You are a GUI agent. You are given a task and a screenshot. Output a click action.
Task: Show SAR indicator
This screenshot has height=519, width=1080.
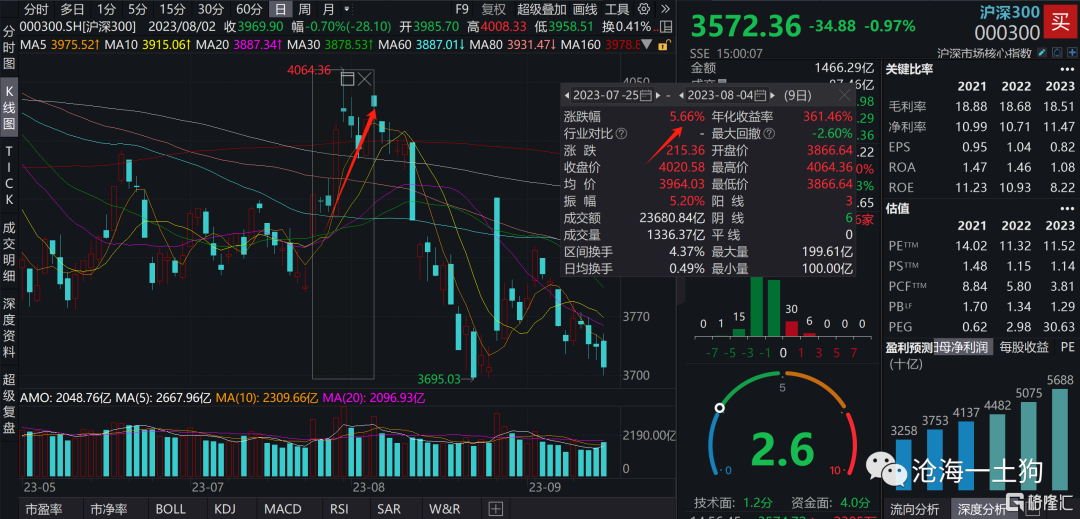pyautogui.click(x=389, y=509)
